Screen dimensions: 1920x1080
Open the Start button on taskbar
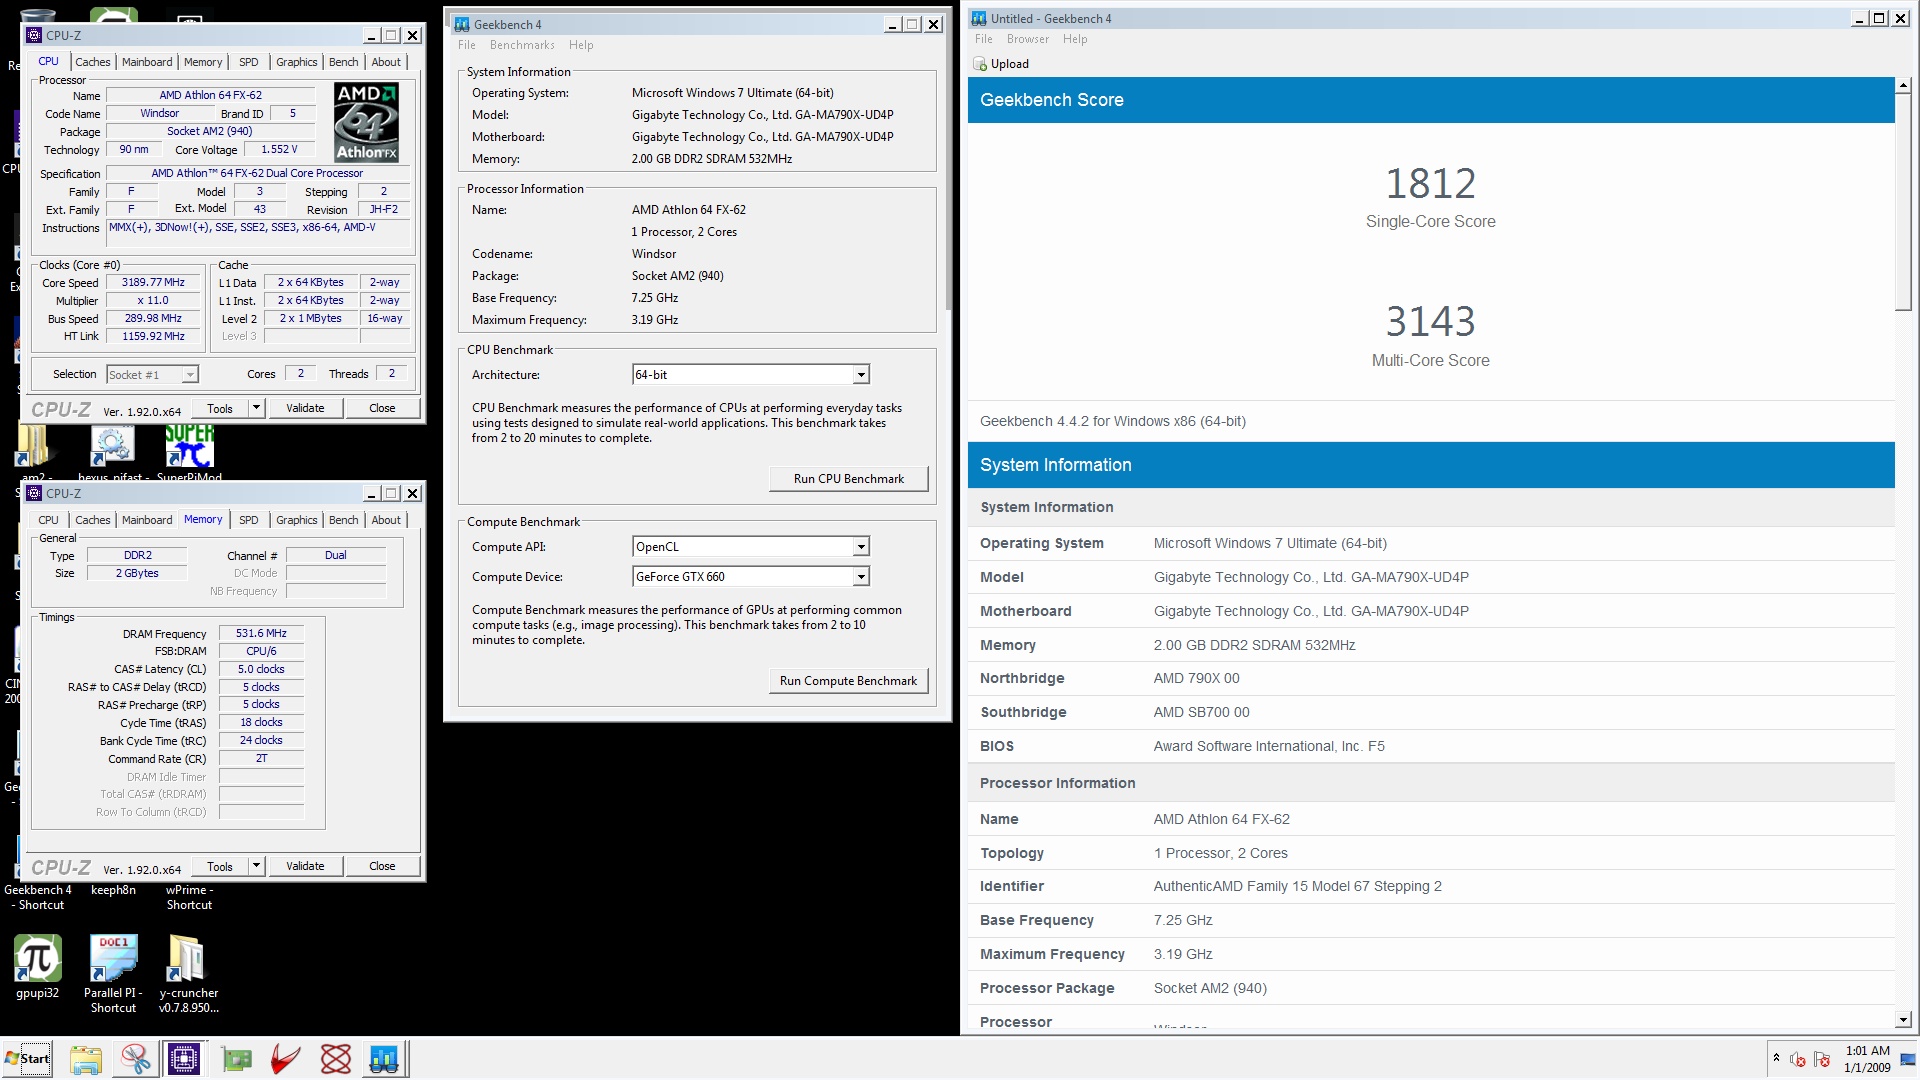28,1059
